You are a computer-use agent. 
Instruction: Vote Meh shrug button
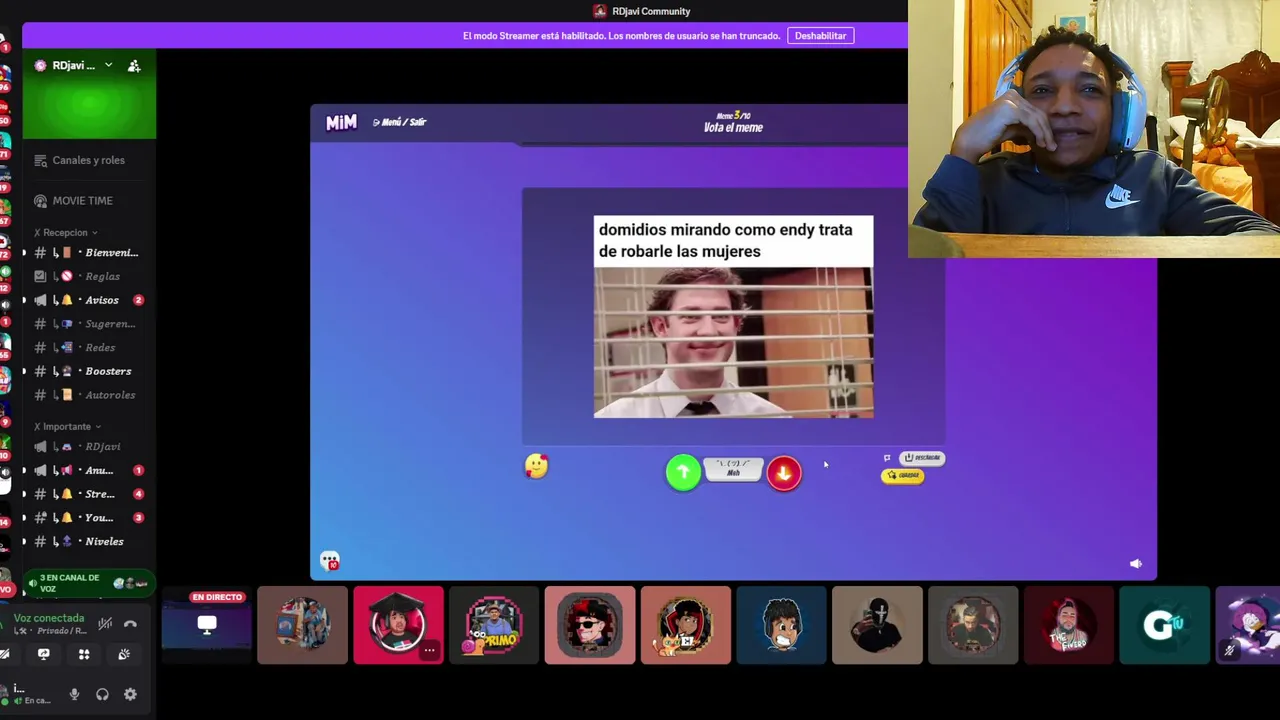(733, 469)
